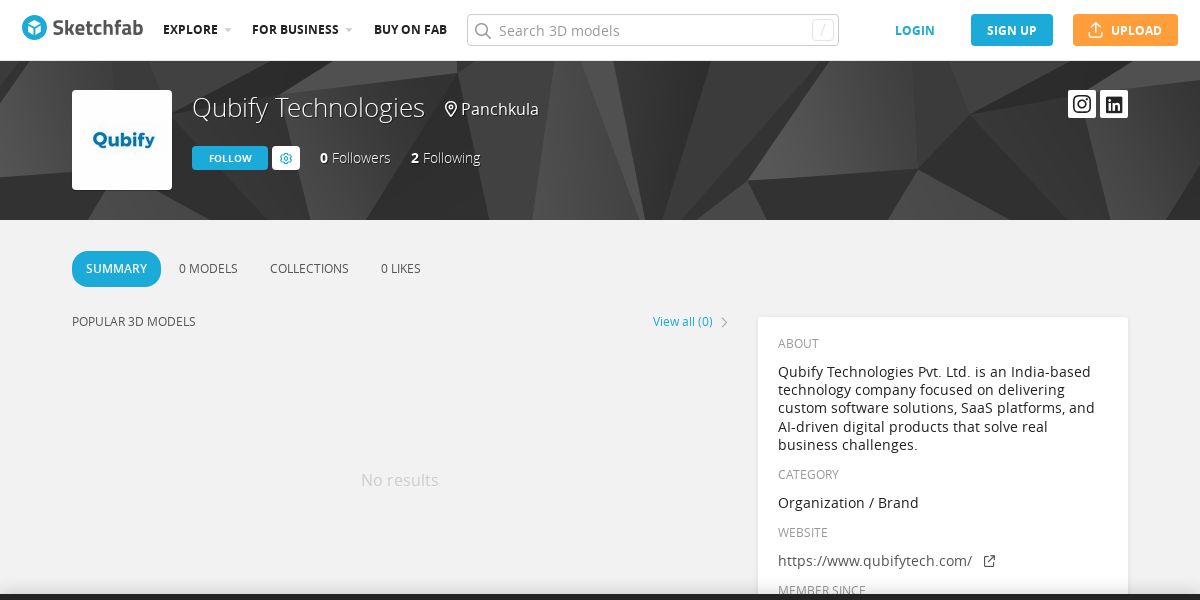Viewport: 1200px width, 600px height.
Task: Focus the Search 3D models field
Action: 653,30
